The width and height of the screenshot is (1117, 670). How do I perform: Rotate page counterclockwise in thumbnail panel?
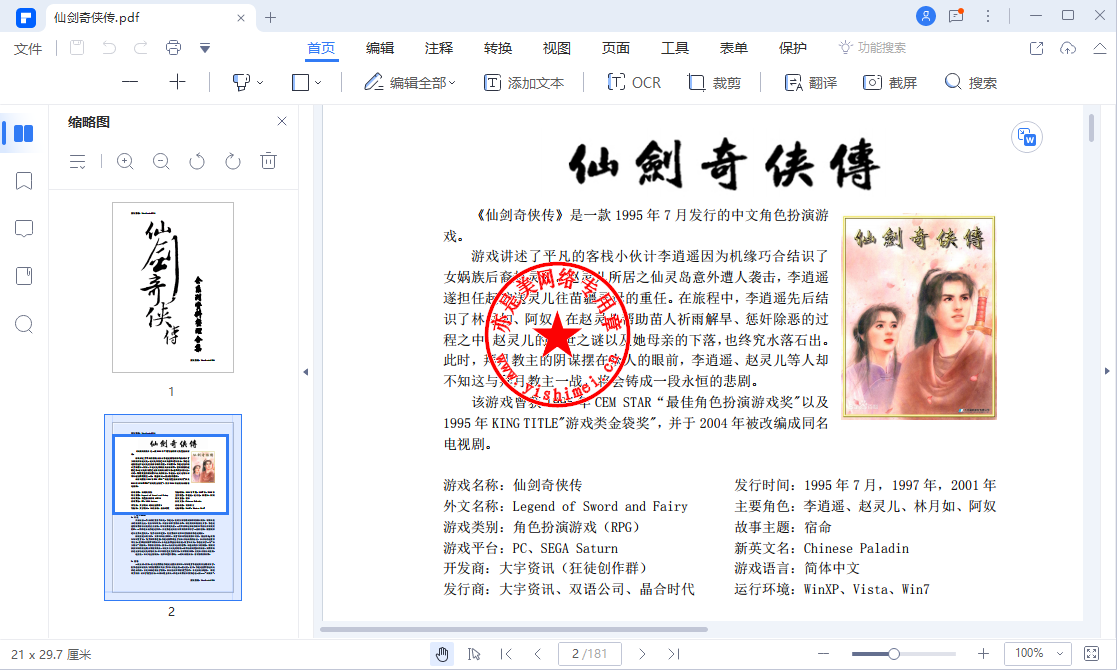[x=197, y=162]
